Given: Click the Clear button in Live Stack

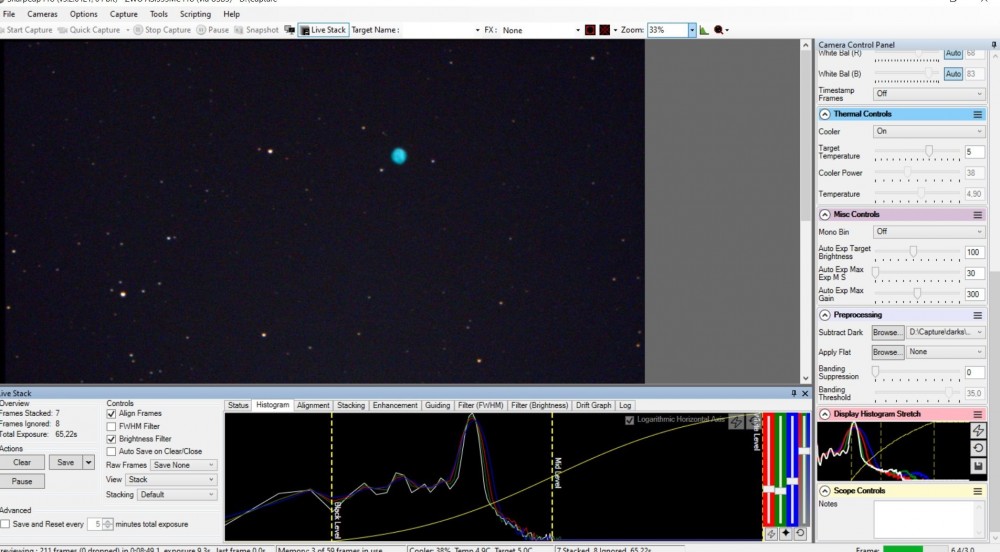Looking at the screenshot, I should (22, 463).
